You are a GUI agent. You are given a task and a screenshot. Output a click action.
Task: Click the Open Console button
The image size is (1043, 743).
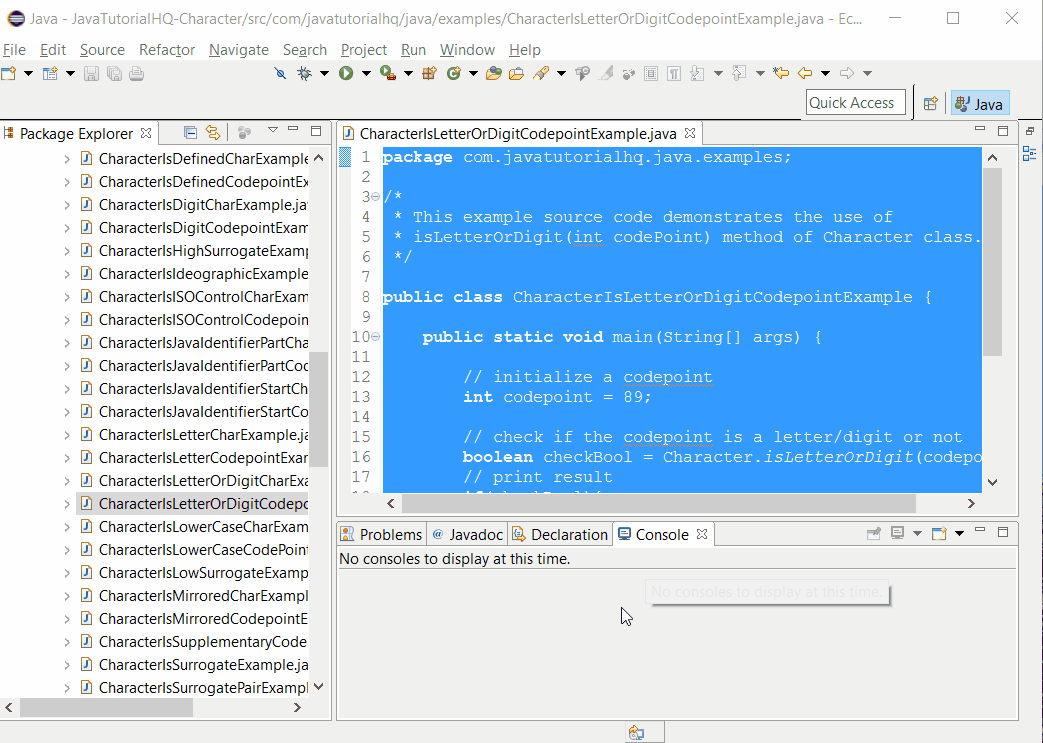click(x=939, y=533)
